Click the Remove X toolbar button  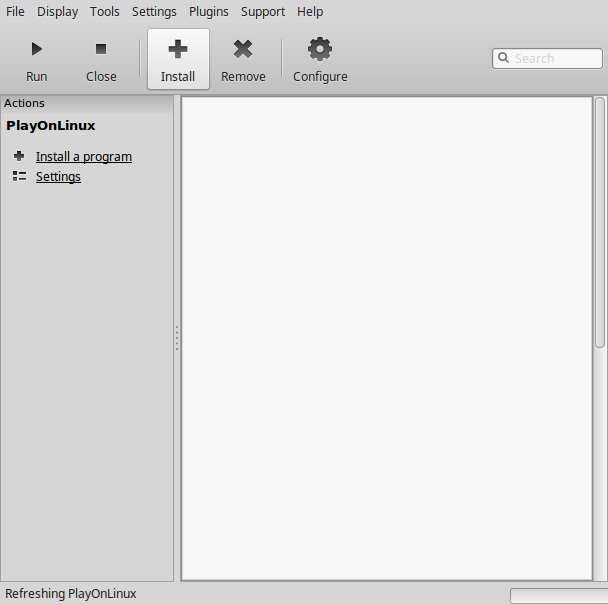243,59
